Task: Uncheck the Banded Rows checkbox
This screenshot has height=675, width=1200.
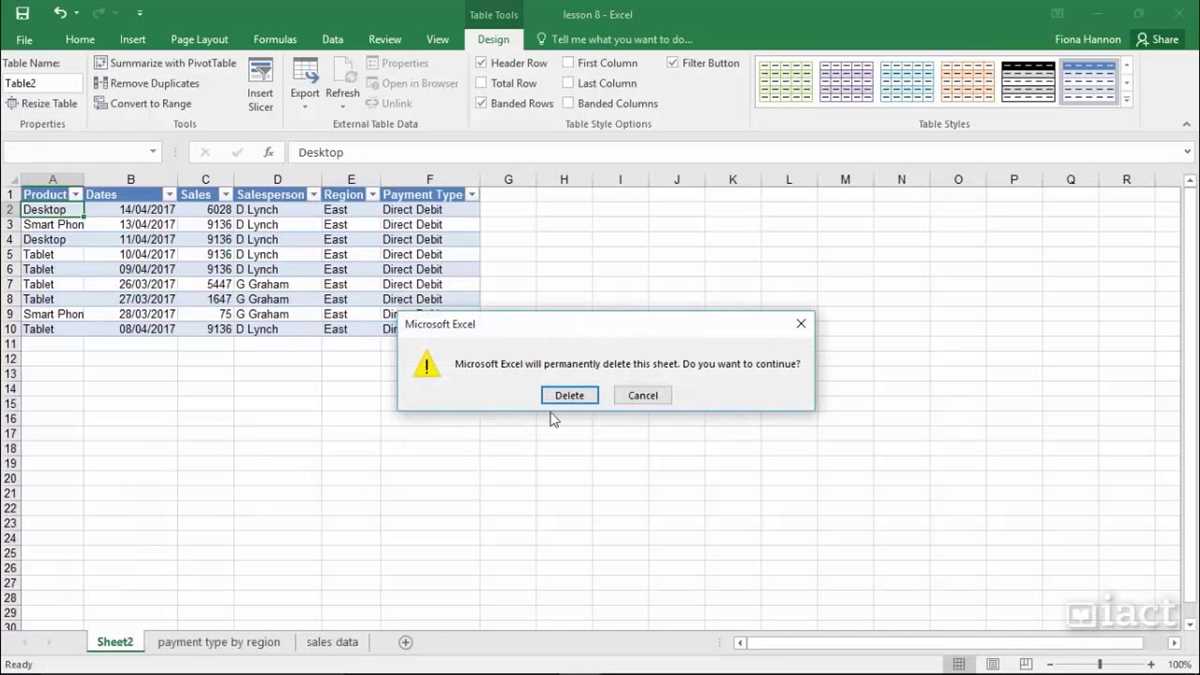Action: [484, 103]
